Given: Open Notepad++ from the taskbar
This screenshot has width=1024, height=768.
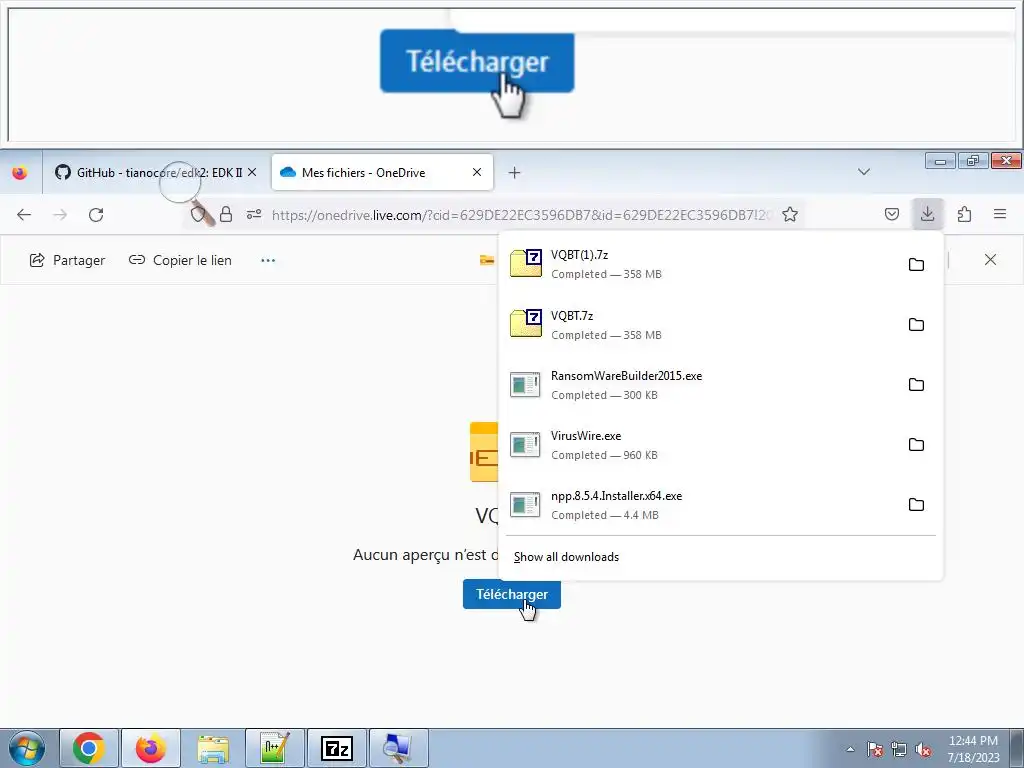Looking at the screenshot, I should tap(275, 748).
